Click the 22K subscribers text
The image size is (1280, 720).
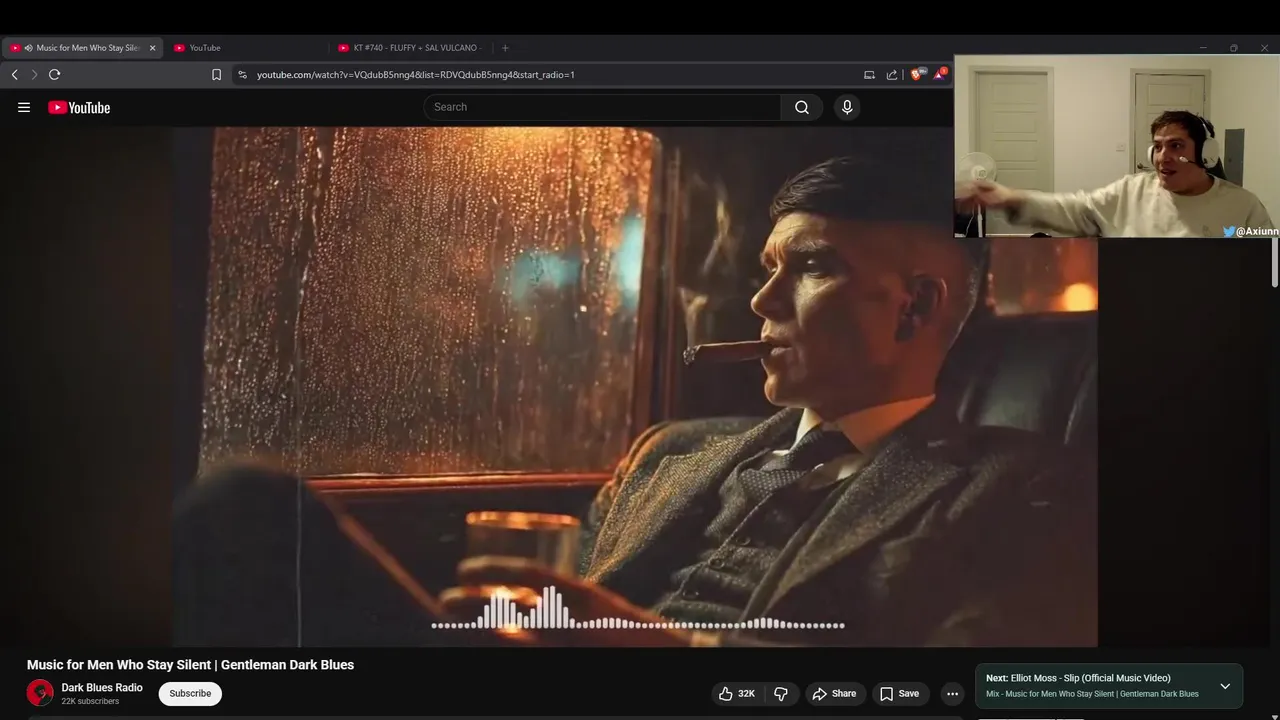[x=90, y=702]
